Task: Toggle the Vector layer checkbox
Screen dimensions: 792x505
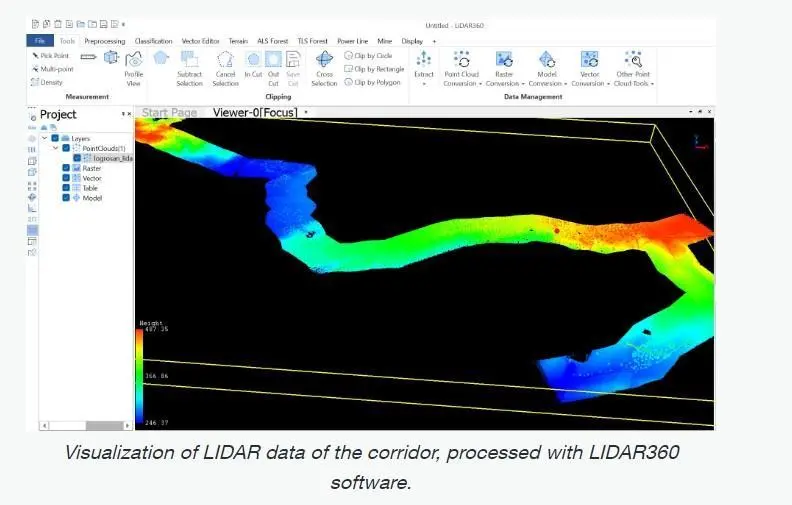Action: (x=66, y=178)
